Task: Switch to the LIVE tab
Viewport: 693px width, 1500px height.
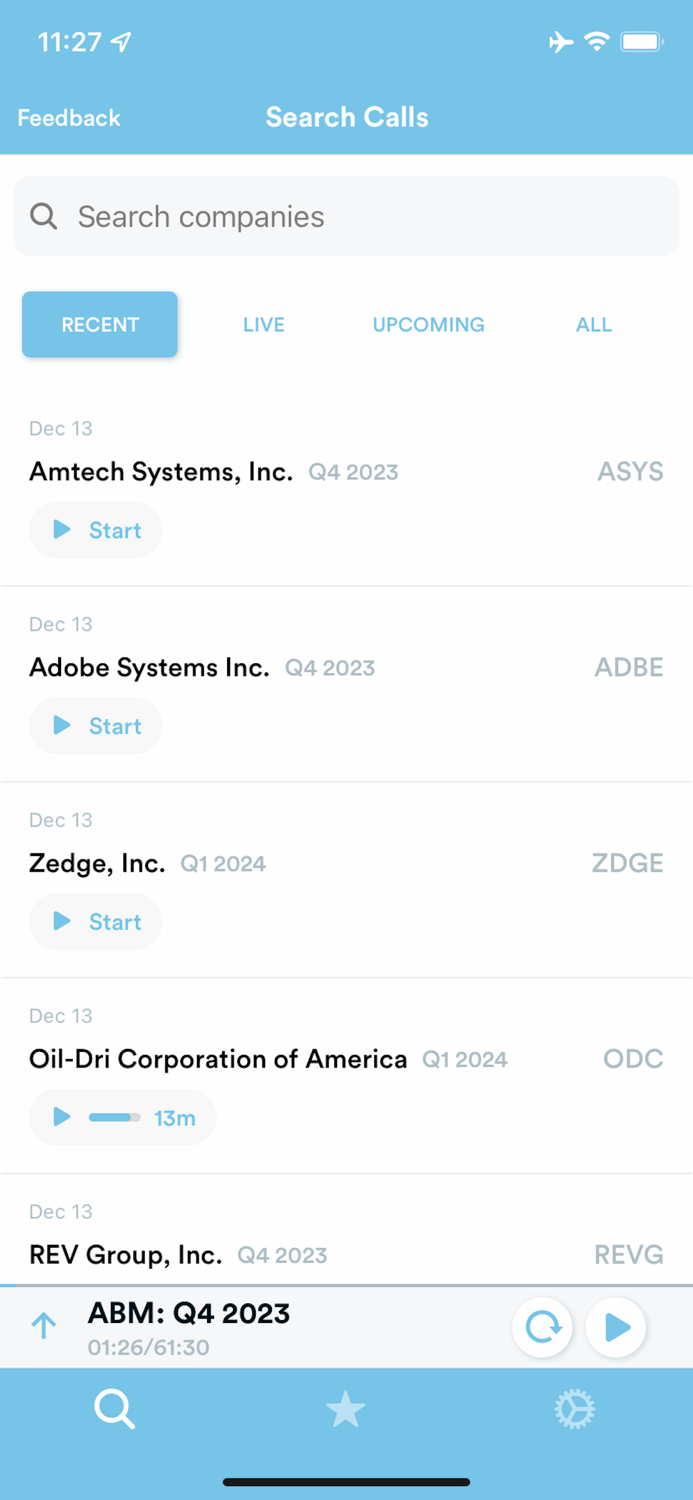Action: (263, 324)
